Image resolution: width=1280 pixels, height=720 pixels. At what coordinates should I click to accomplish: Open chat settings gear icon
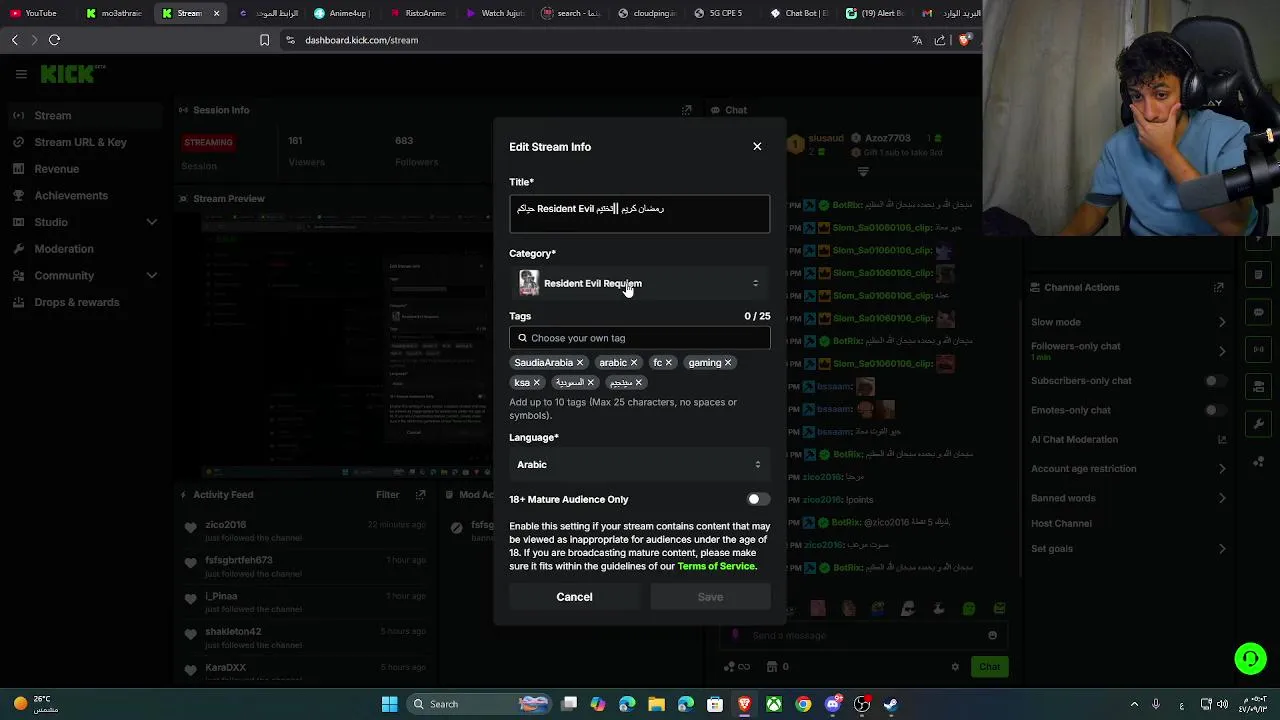coord(955,667)
